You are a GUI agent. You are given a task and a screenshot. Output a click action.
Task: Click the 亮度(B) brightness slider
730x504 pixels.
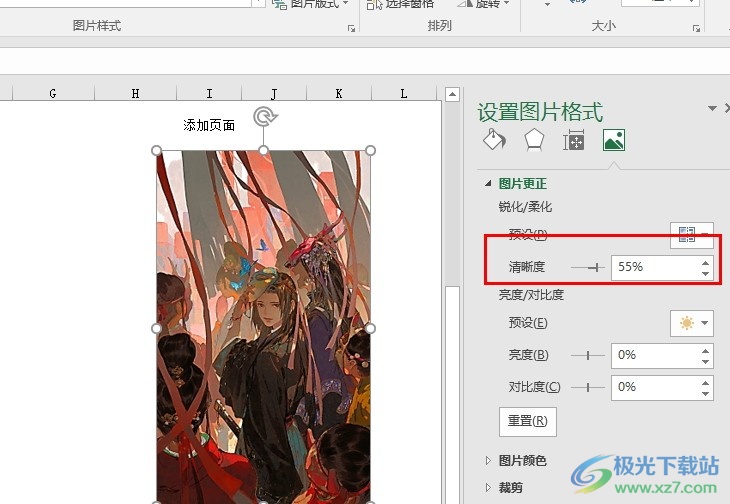click(x=588, y=356)
